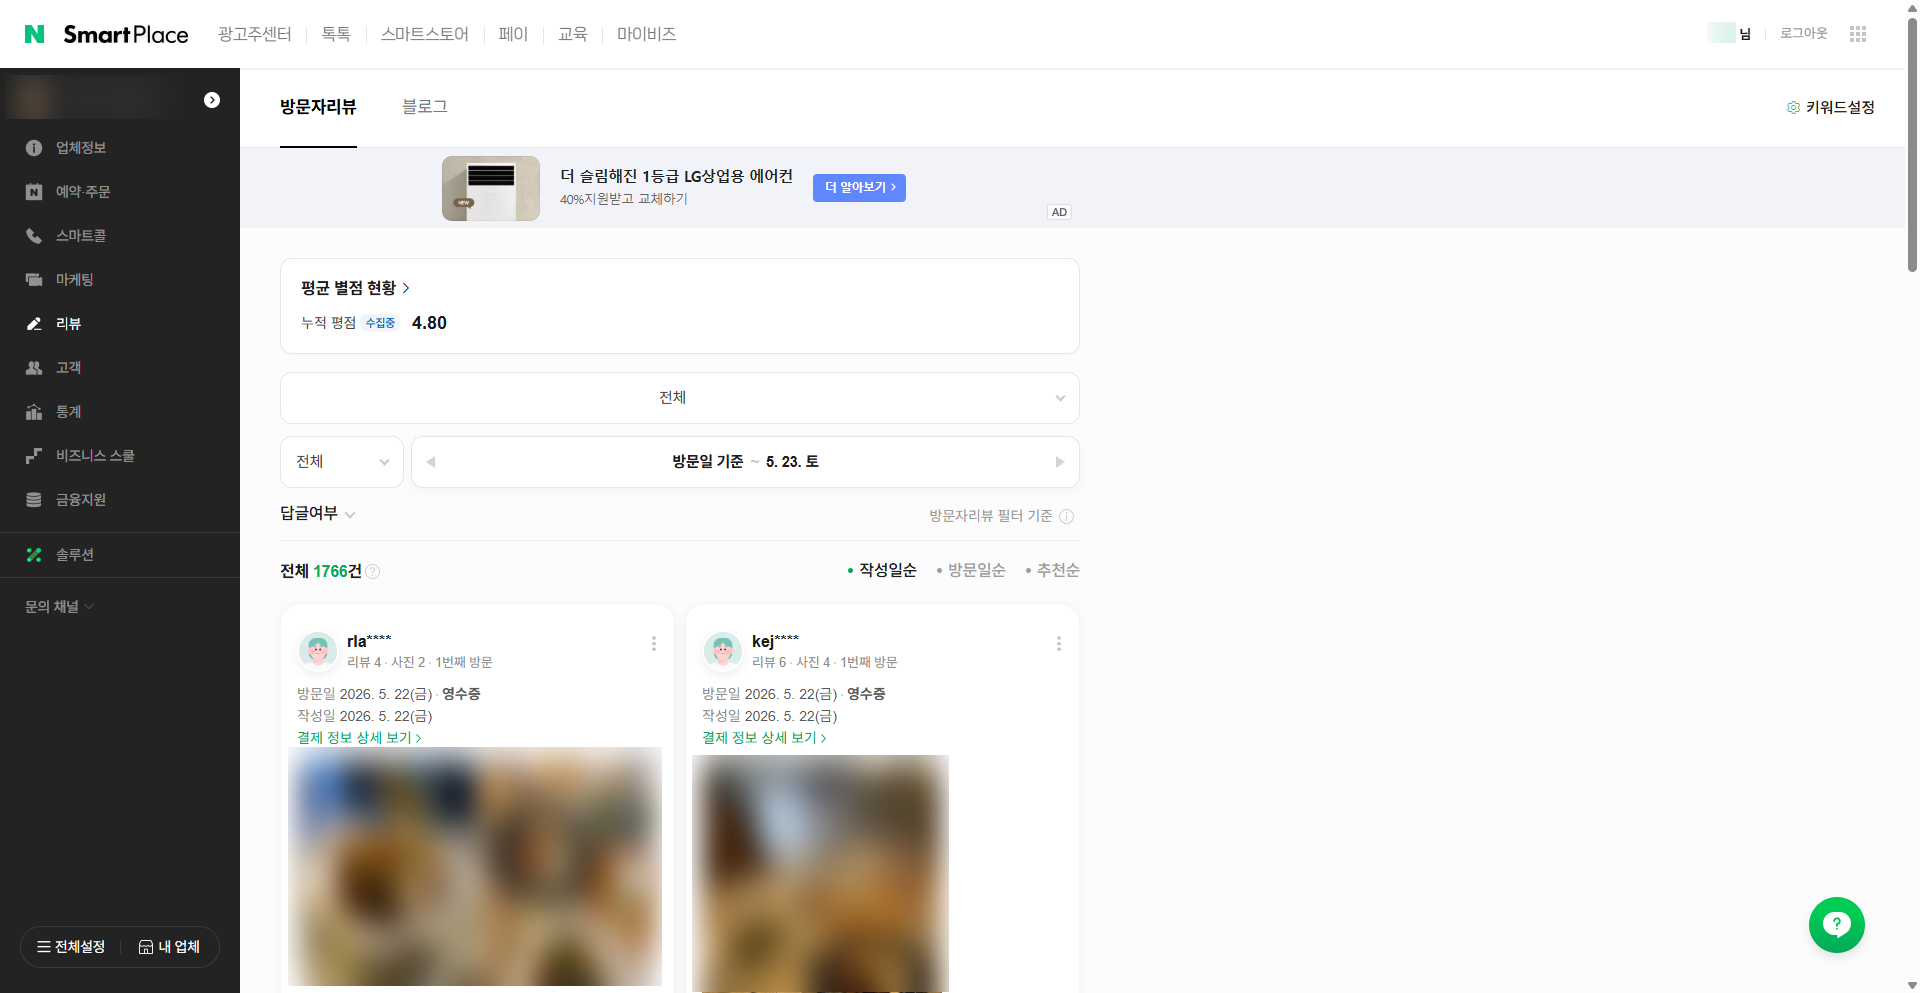Click kej**** profile avatar
Screen dimensions: 1920x993
(723, 650)
